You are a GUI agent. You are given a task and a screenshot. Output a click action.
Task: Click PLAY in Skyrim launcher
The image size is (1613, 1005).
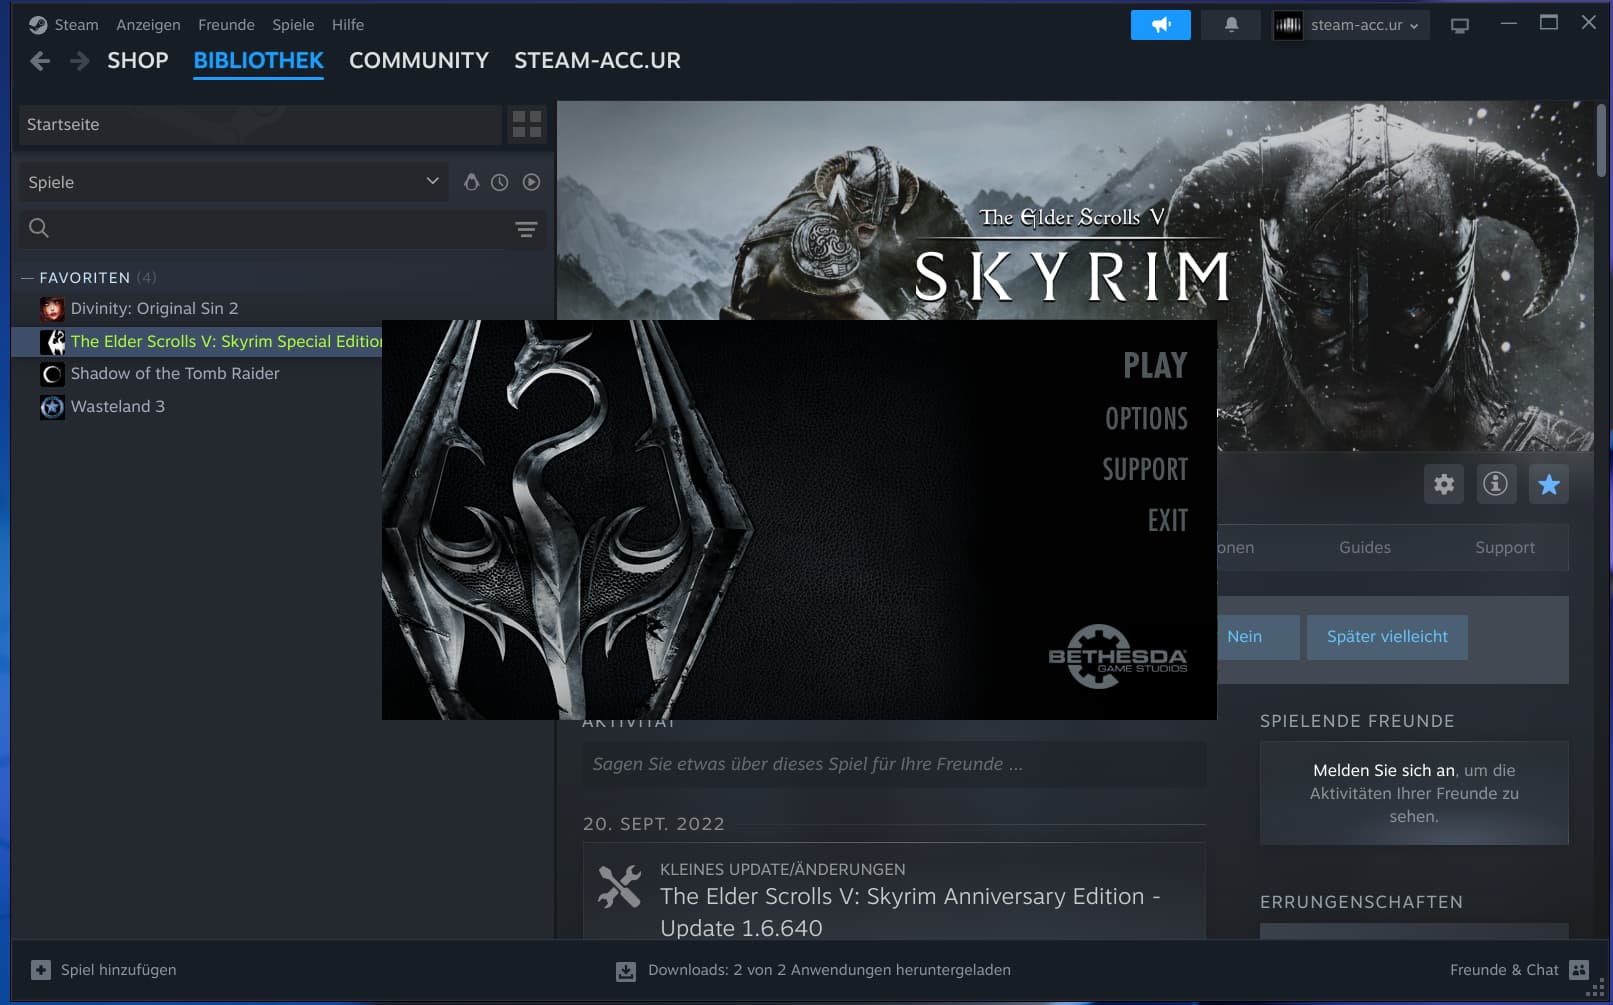pyautogui.click(x=1155, y=365)
